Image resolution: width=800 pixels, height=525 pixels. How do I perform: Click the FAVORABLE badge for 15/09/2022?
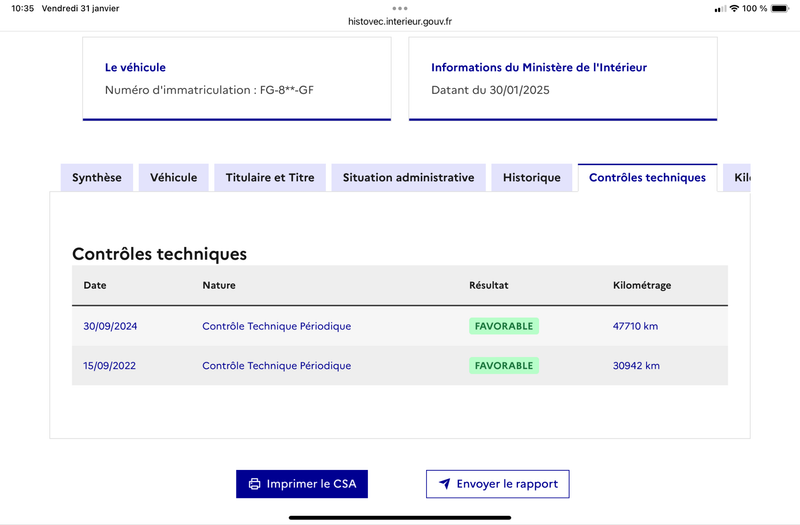pos(504,365)
